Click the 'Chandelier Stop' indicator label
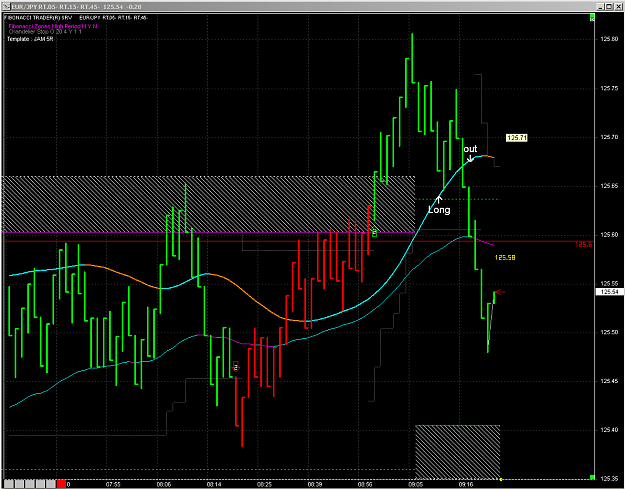Image resolution: width=625 pixels, height=489 pixels. pyautogui.click(x=45, y=31)
